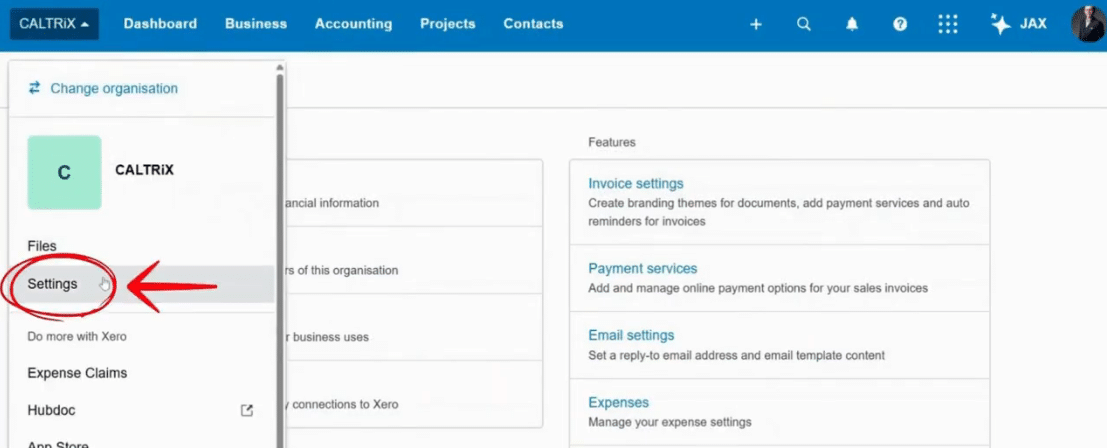Go to the Dashboard menu
Image resolution: width=1107 pixels, height=448 pixels.
[x=160, y=24]
